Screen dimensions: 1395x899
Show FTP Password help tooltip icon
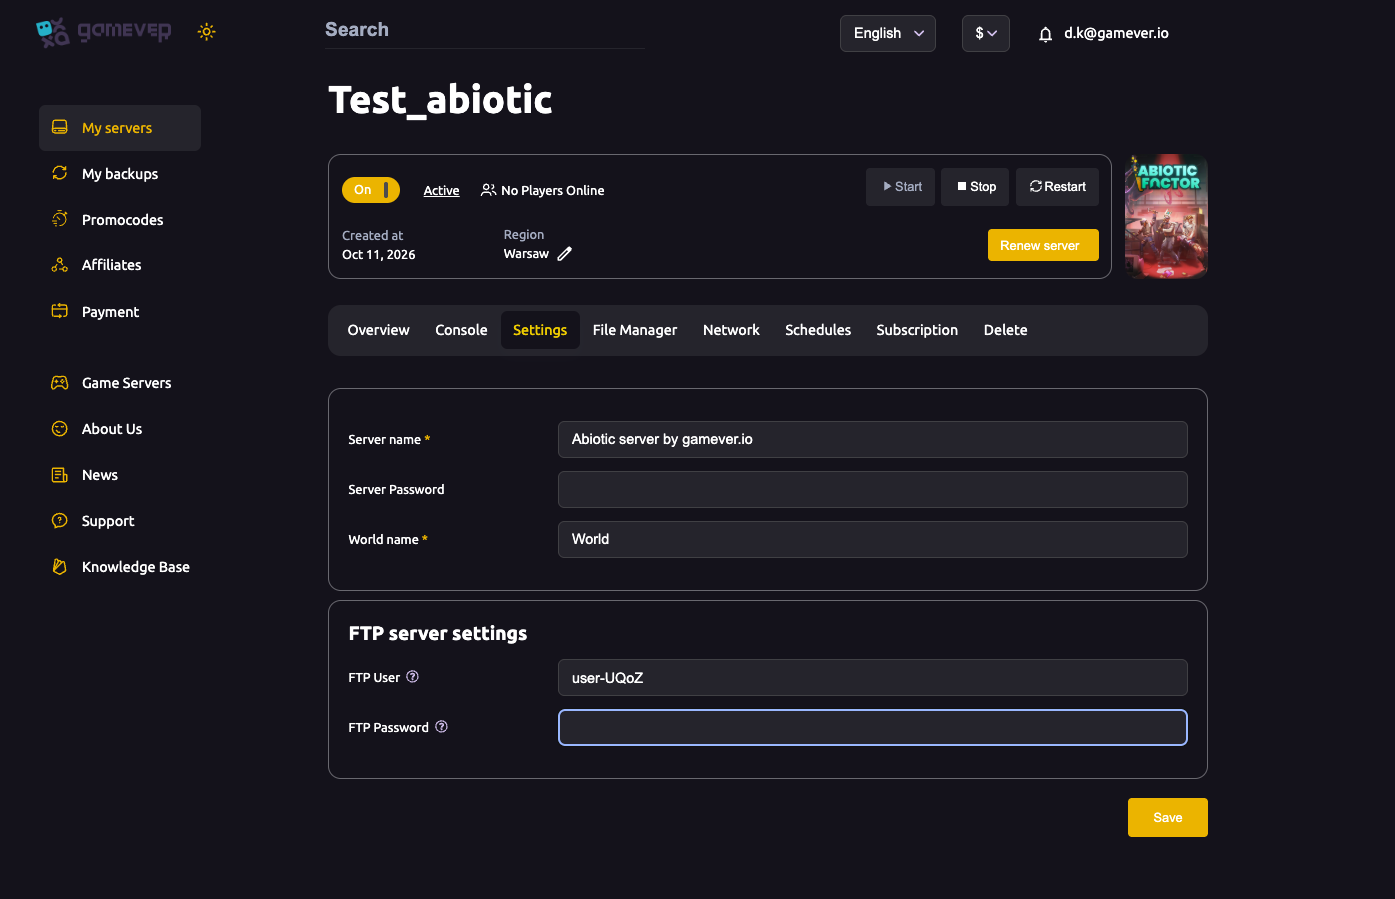click(441, 727)
